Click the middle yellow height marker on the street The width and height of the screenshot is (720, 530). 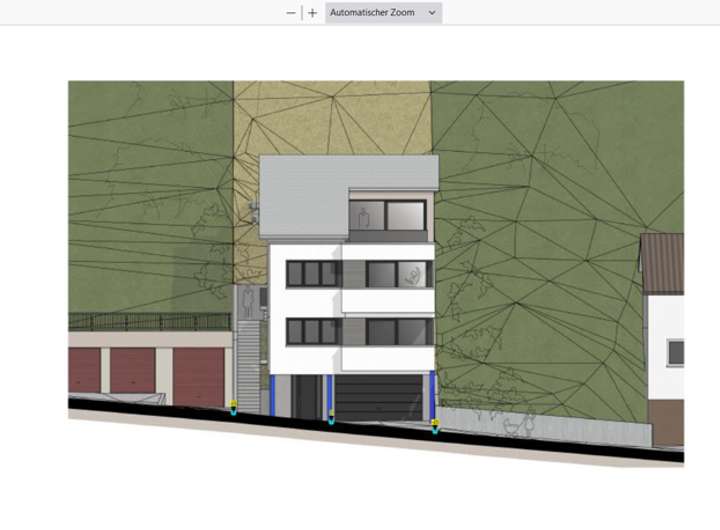[x=332, y=416]
